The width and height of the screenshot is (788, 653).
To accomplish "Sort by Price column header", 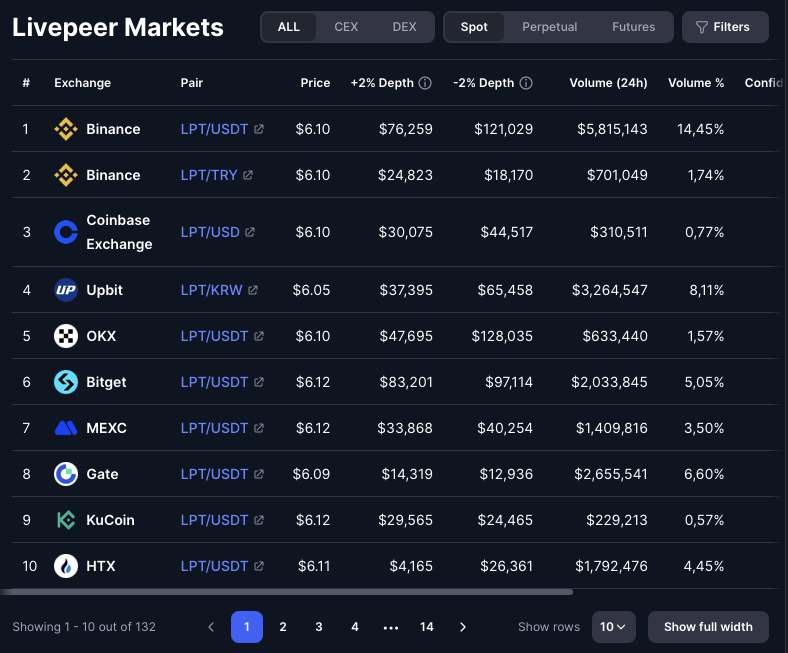I will (x=315, y=83).
